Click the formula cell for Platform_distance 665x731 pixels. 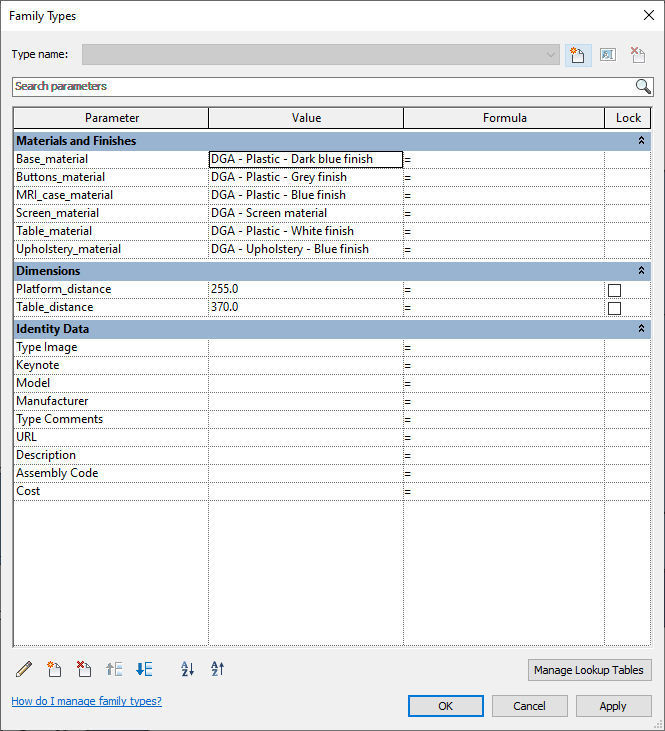(x=504, y=289)
